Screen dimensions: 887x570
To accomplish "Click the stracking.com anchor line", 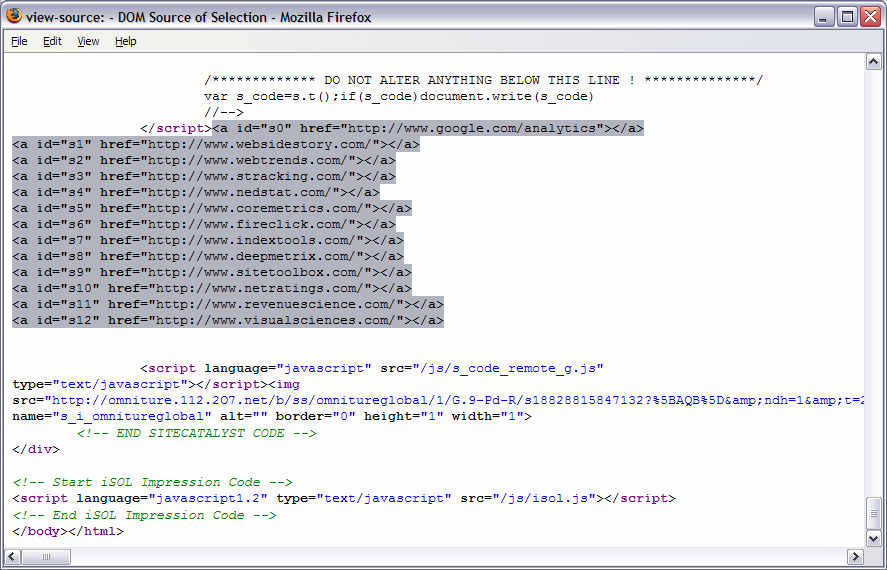I will point(204,176).
